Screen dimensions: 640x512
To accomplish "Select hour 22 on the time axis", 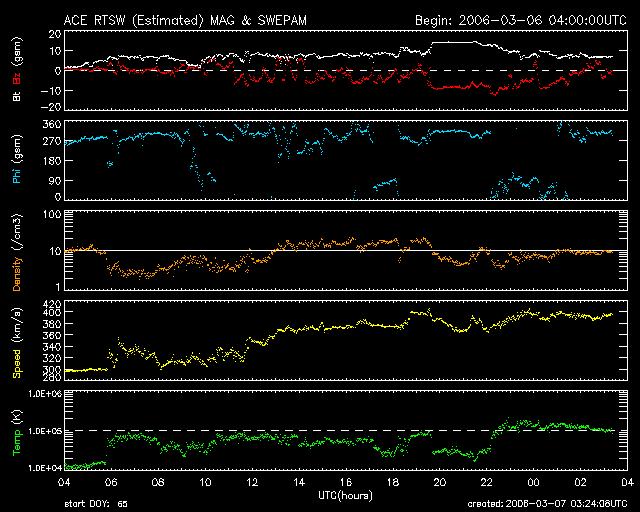I will click(486, 482).
